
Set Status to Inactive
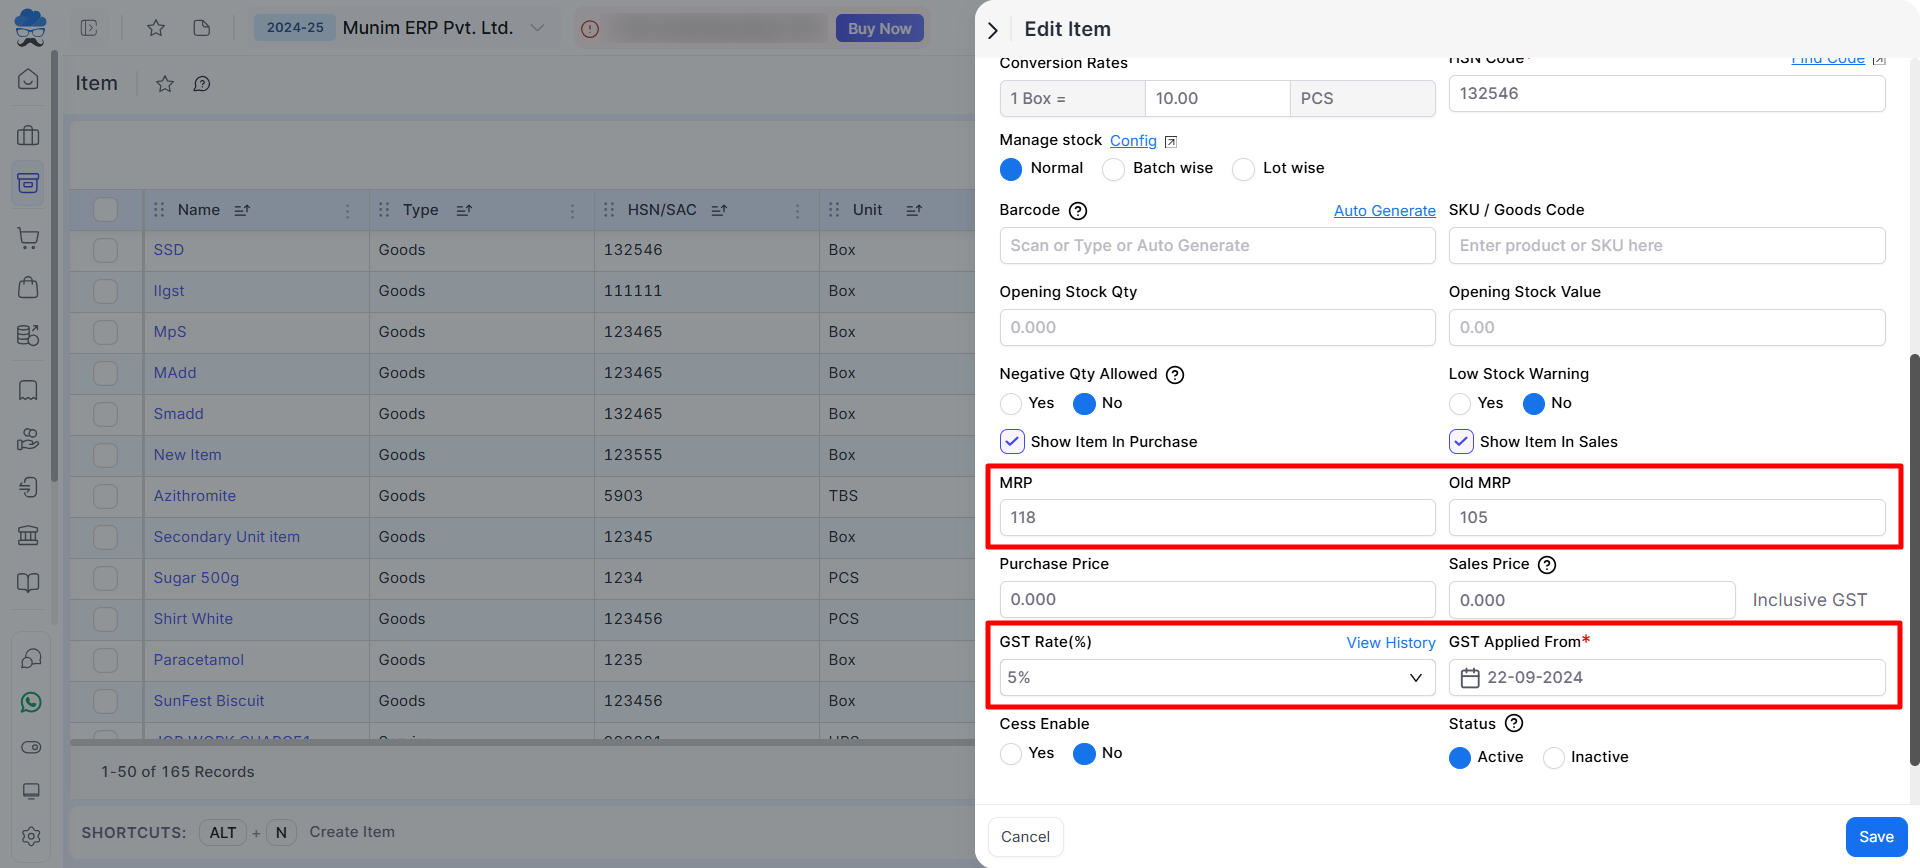[x=1553, y=758]
